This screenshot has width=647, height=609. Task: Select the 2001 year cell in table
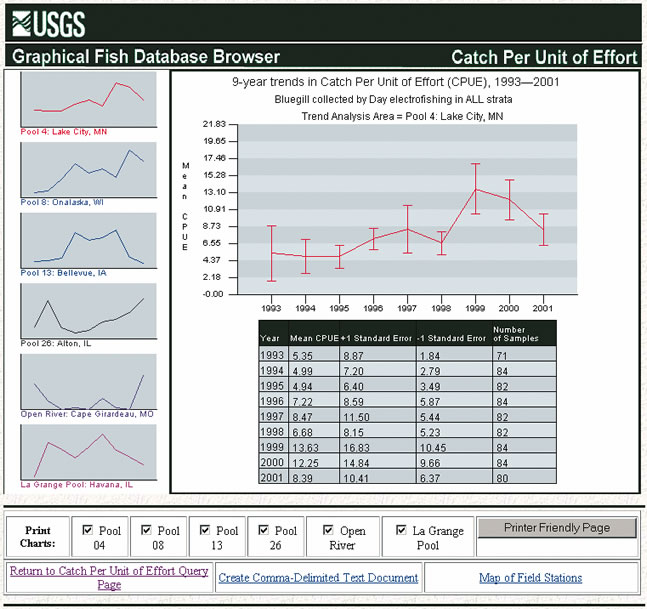pos(272,477)
